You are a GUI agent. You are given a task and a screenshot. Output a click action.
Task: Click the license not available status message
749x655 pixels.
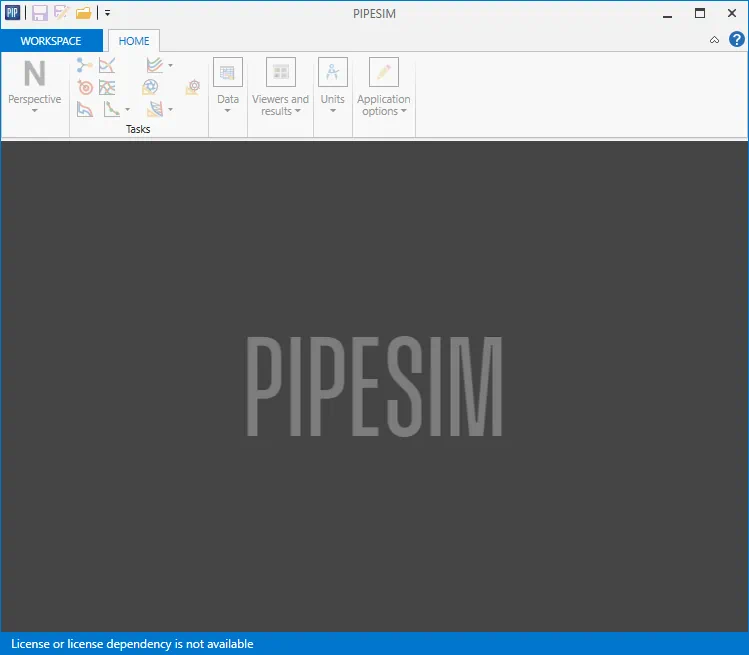click(x=132, y=644)
